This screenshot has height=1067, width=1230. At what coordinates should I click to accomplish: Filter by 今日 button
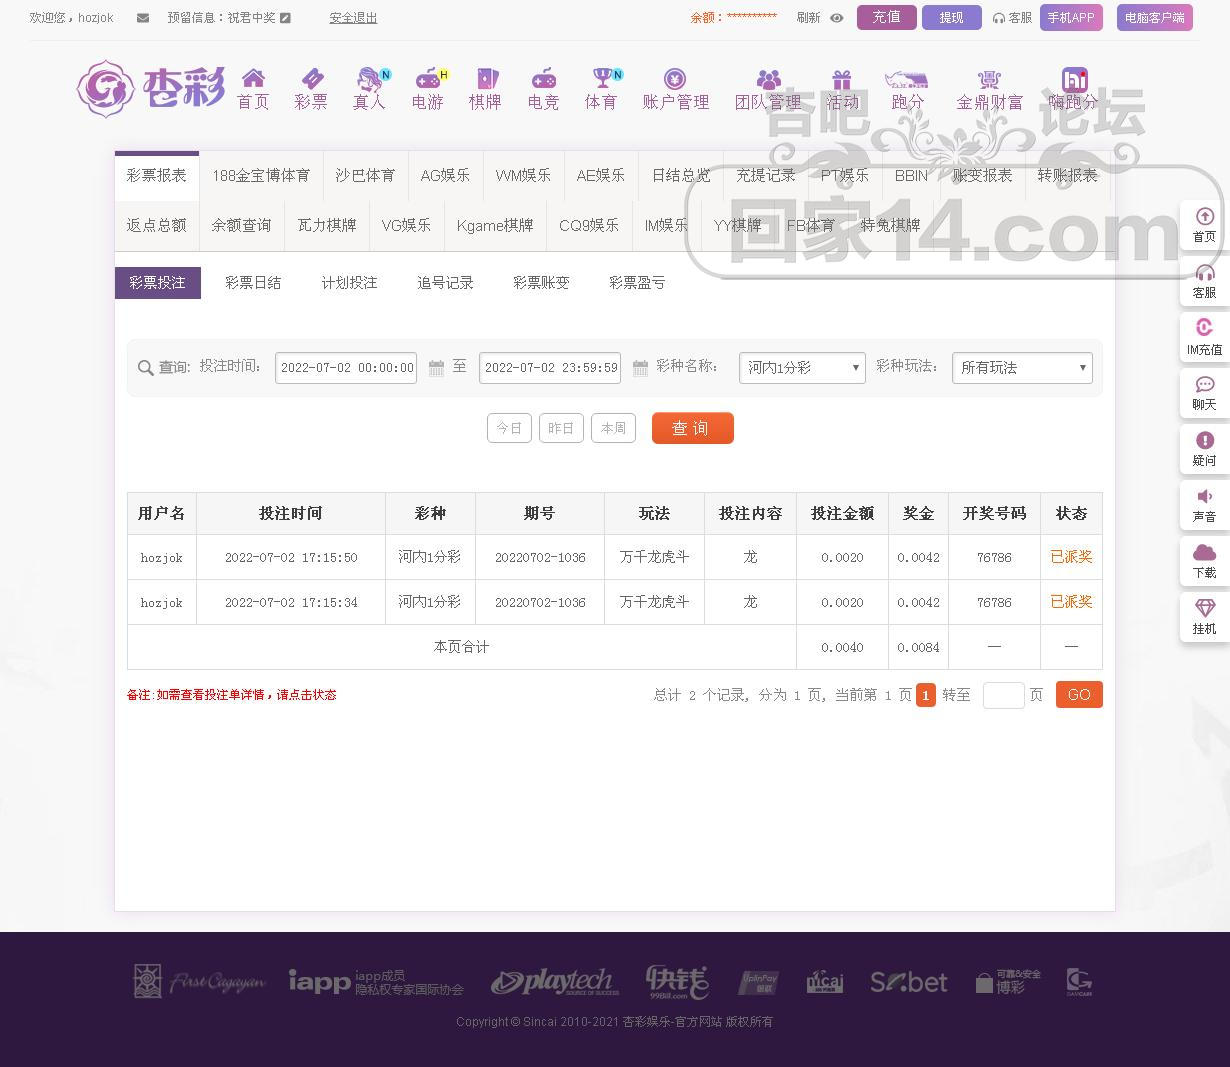tap(509, 428)
